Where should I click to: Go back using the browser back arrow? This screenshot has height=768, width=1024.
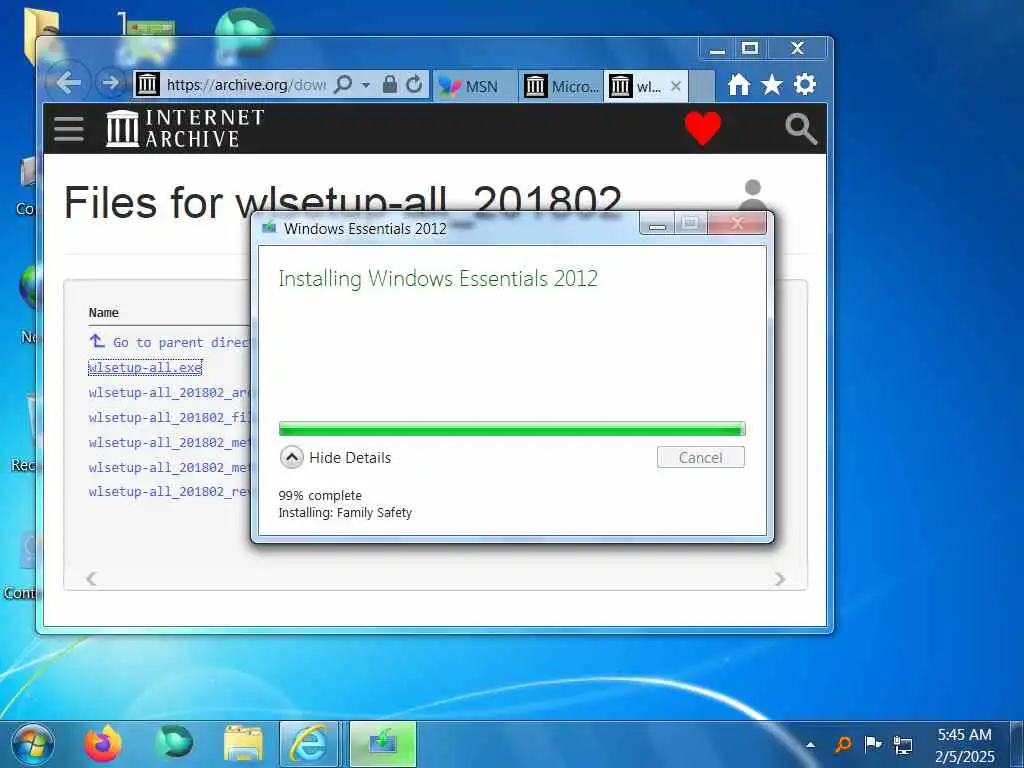click(67, 83)
